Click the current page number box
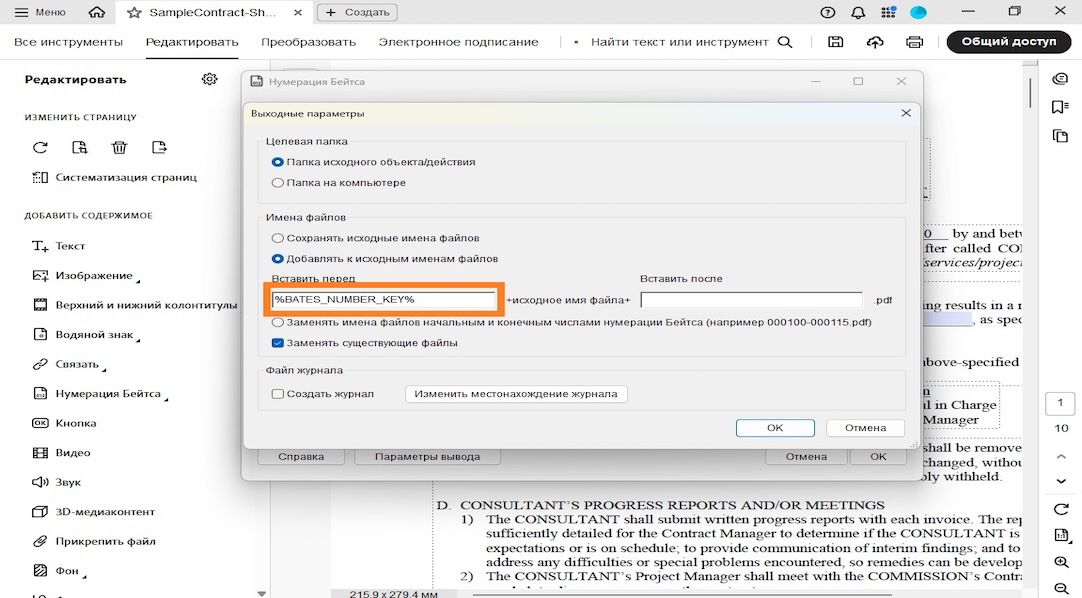Screen dimensions: 1082x598 point(1061,403)
